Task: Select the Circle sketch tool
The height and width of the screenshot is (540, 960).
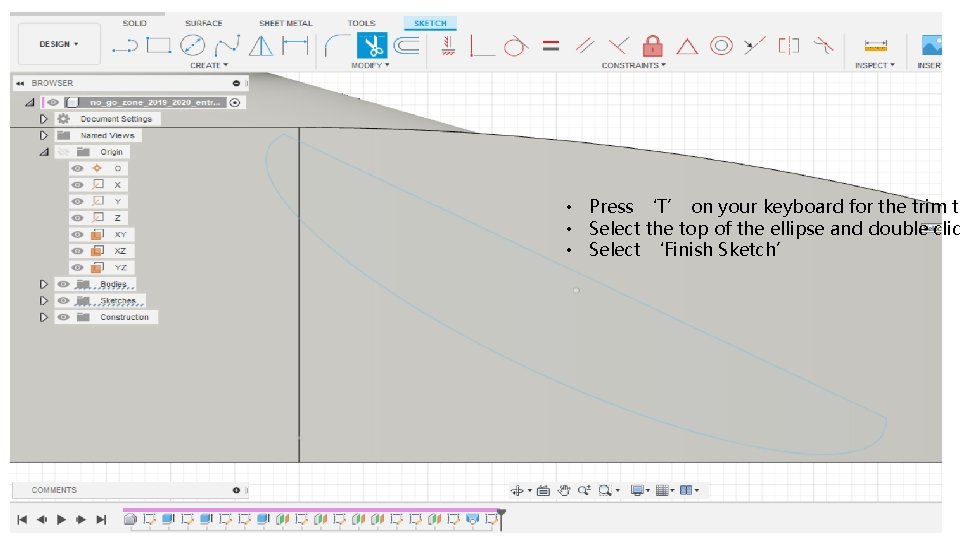Action: click(x=193, y=46)
